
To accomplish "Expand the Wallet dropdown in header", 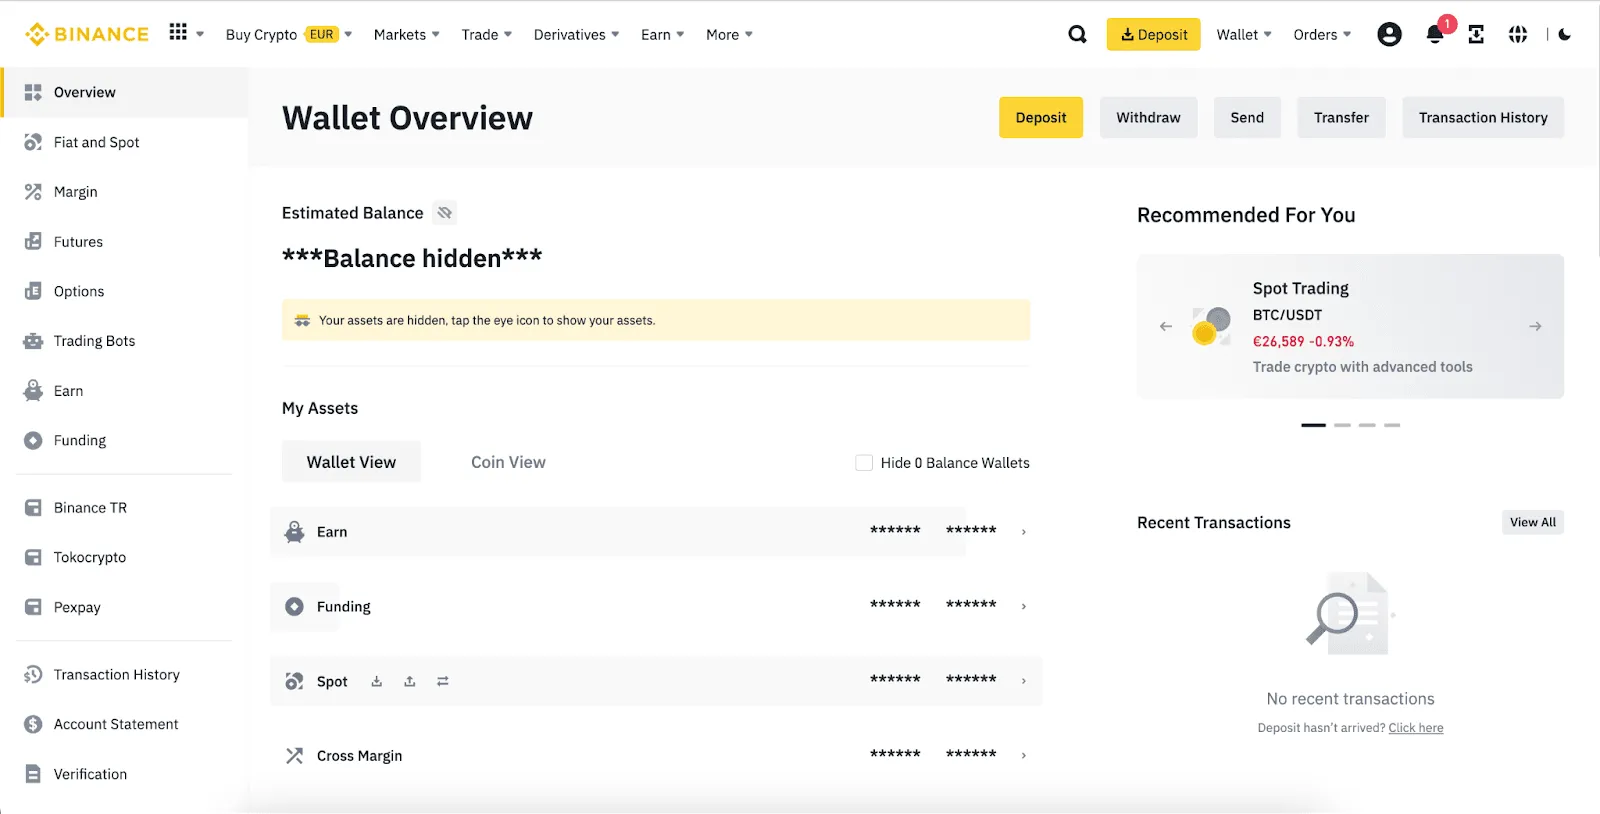I will pos(1244,35).
